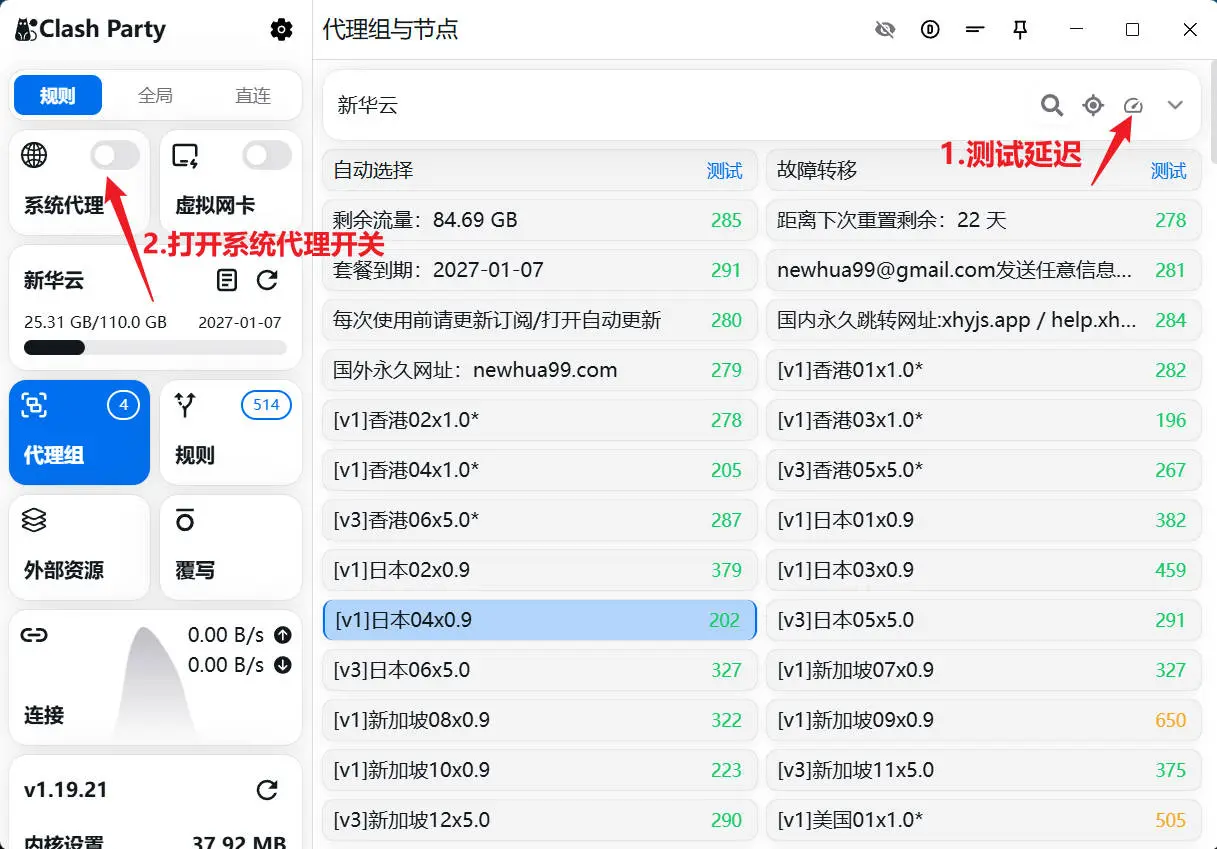The image size is (1217, 849).
Task: Click the traffic usage progress bar
Action: [155, 347]
